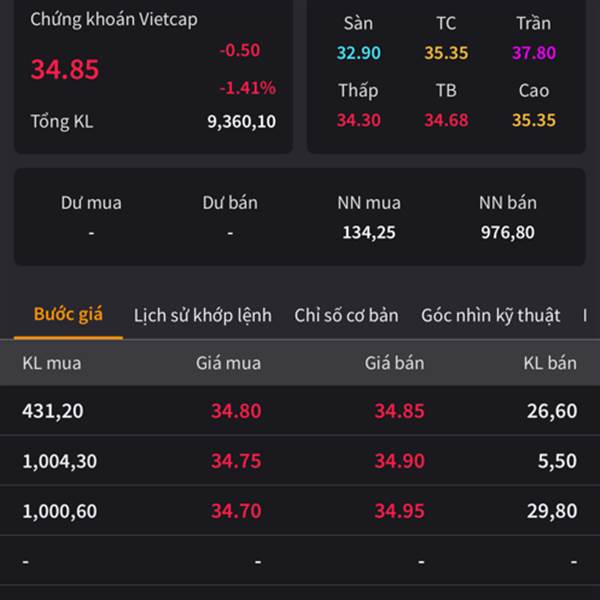Select the Góc nhìn kỹ thuật tab
The width and height of the screenshot is (600, 600).
pos(491,316)
